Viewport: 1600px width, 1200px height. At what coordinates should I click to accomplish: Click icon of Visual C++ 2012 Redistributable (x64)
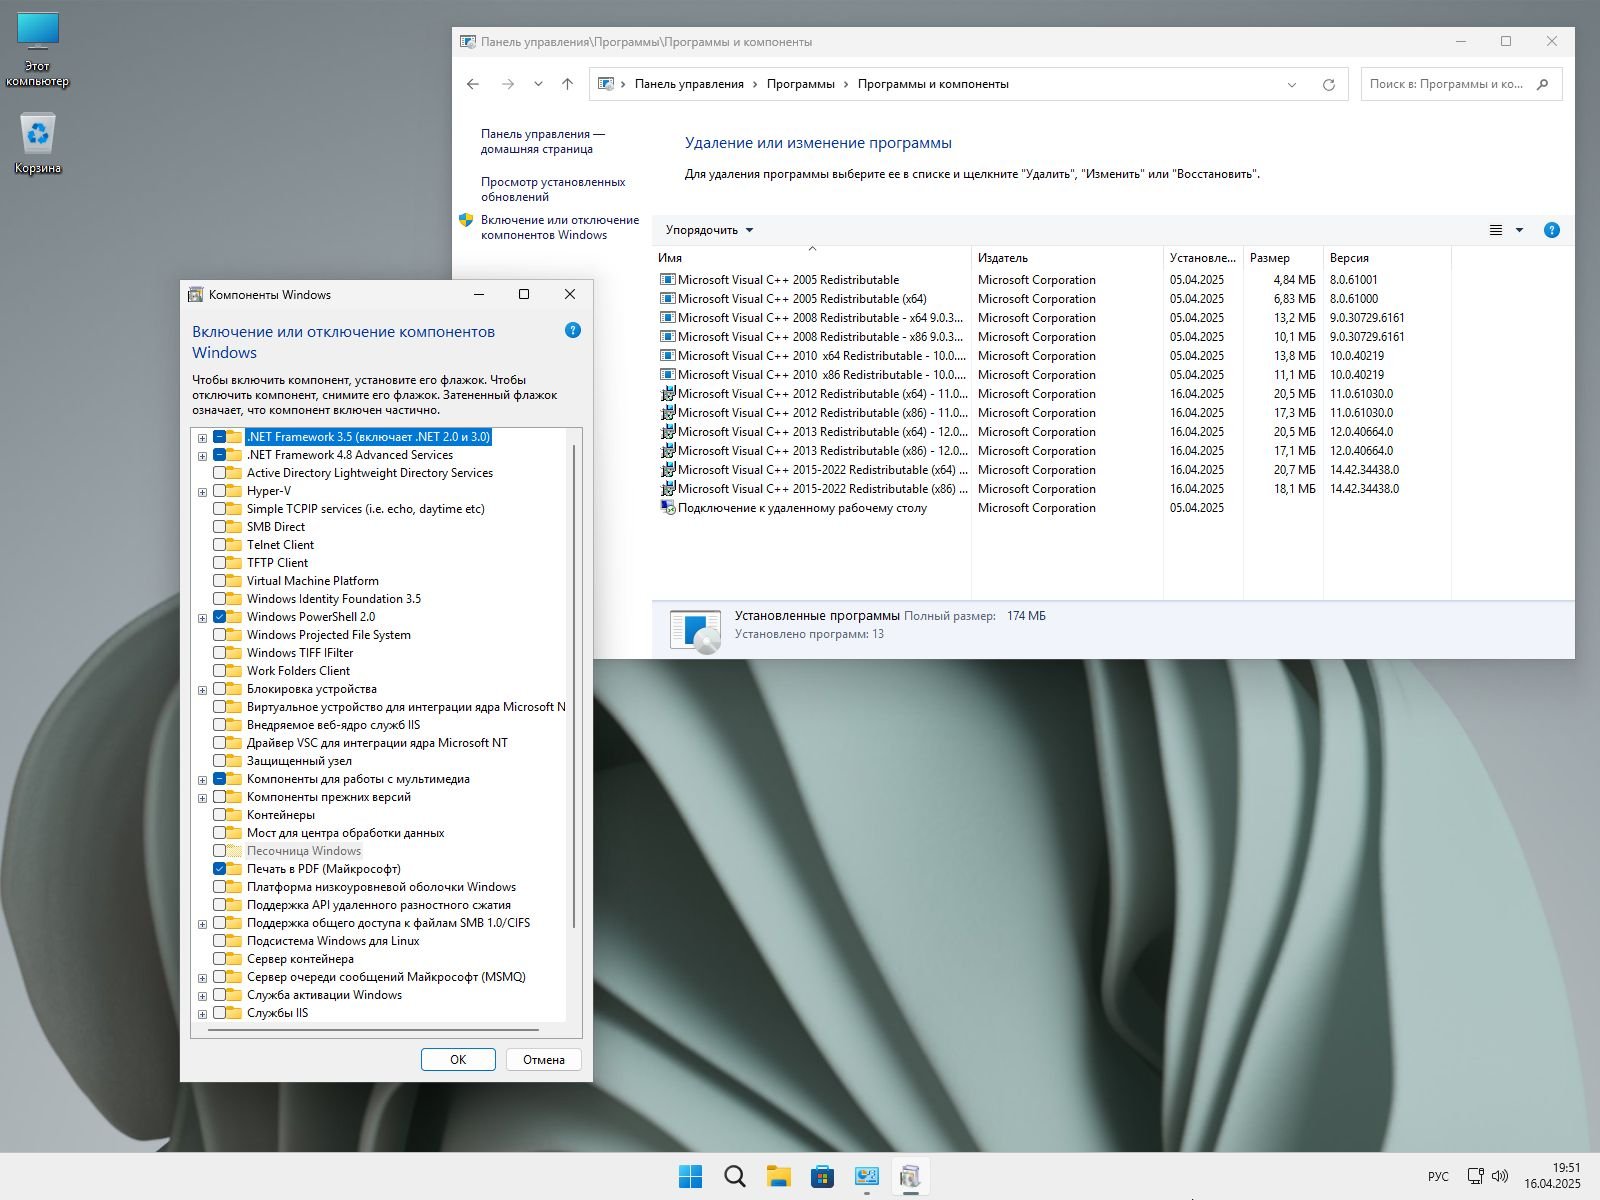point(668,394)
